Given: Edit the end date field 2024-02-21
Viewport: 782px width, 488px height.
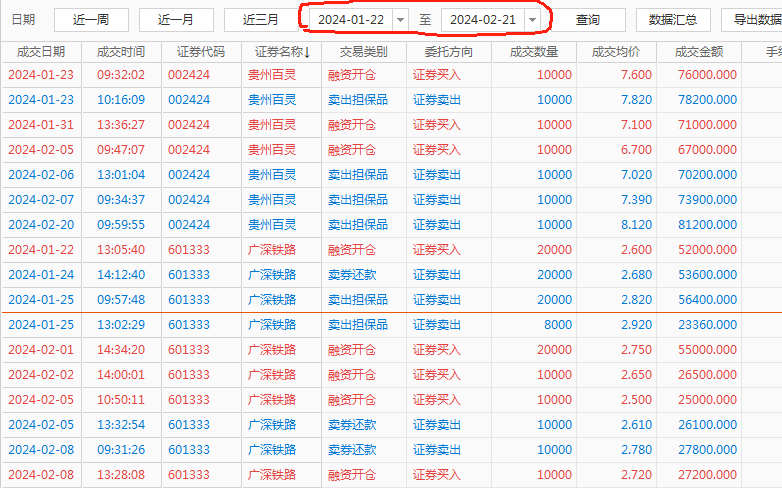Looking at the screenshot, I should point(483,20).
